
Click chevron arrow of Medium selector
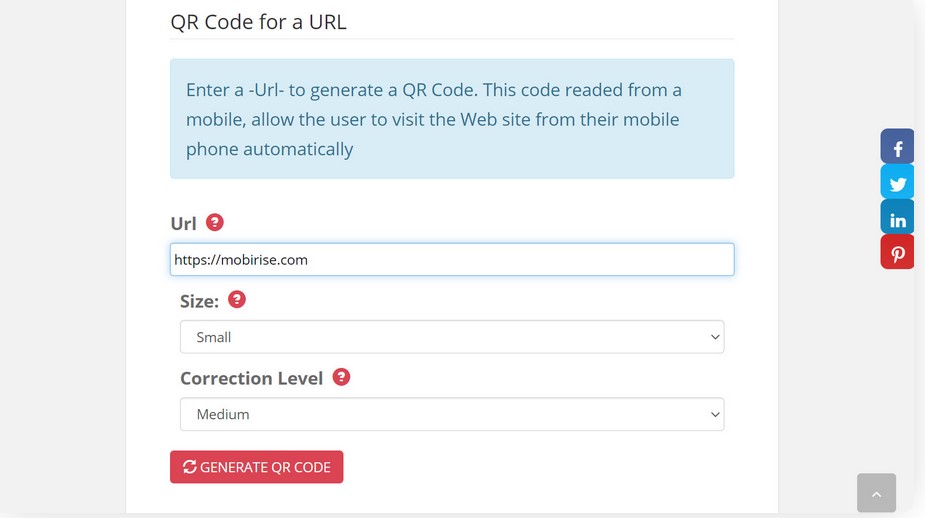pyautogui.click(x=715, y=414)
